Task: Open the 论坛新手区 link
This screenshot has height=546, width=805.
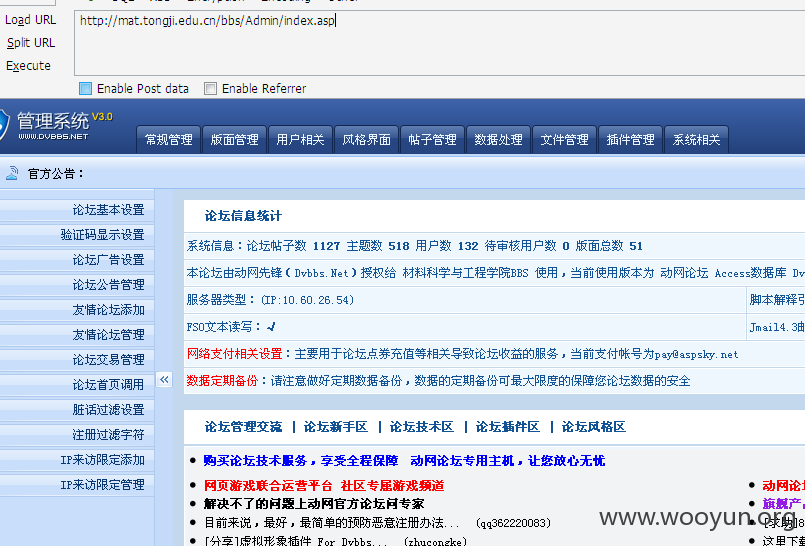Action: [x=336, y=427]
